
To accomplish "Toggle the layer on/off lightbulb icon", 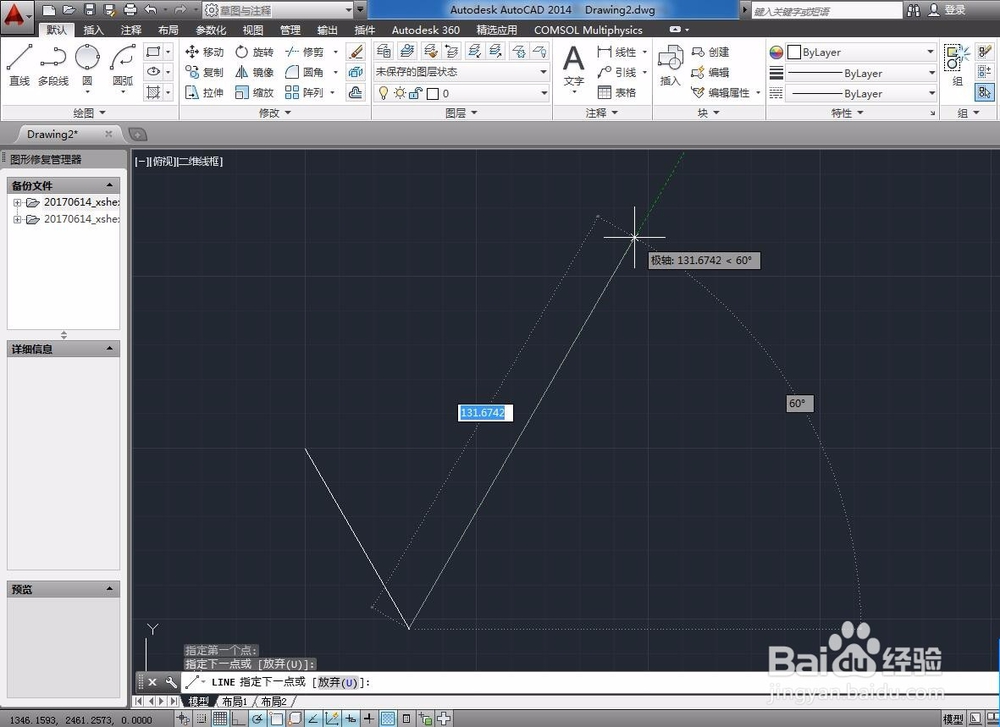I will pos(383,93).
